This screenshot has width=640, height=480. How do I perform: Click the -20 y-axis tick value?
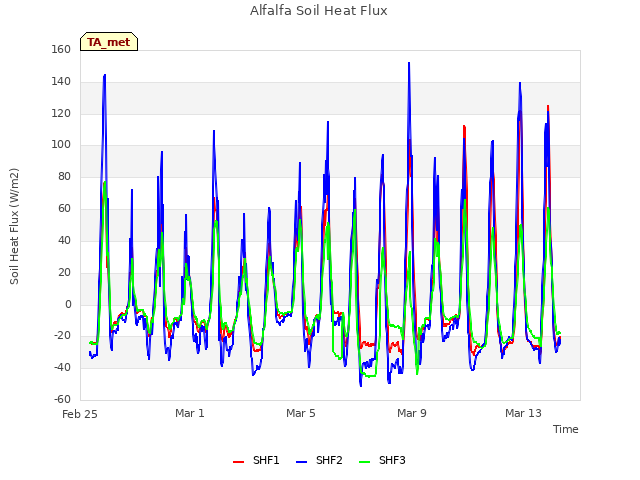click(x=62, y=336)
